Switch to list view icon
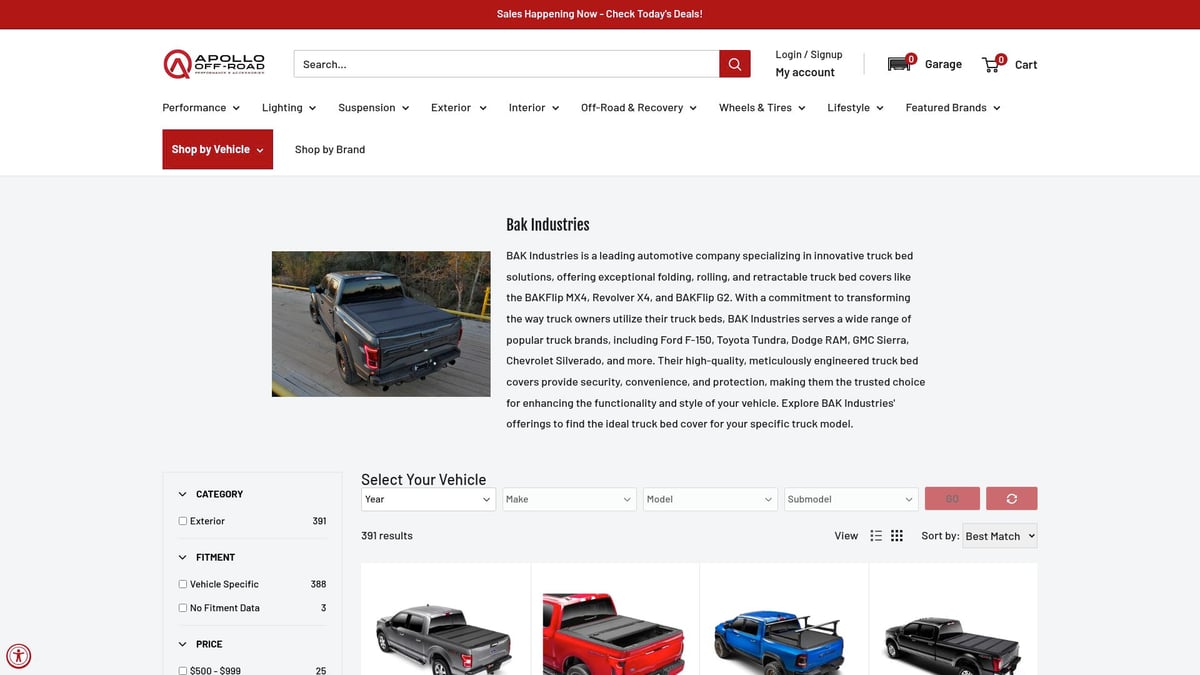Screen dimensions: 1200x675 click(x=876, y=536)
